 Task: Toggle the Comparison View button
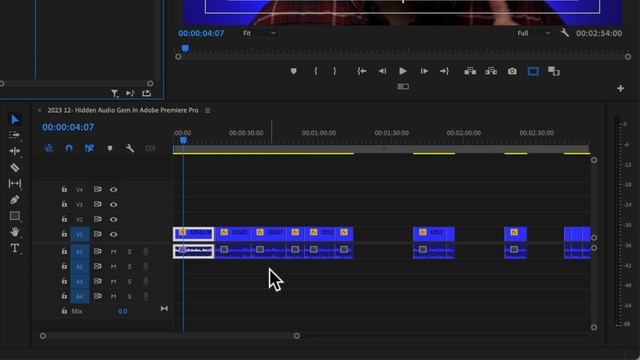pos(554,71)
